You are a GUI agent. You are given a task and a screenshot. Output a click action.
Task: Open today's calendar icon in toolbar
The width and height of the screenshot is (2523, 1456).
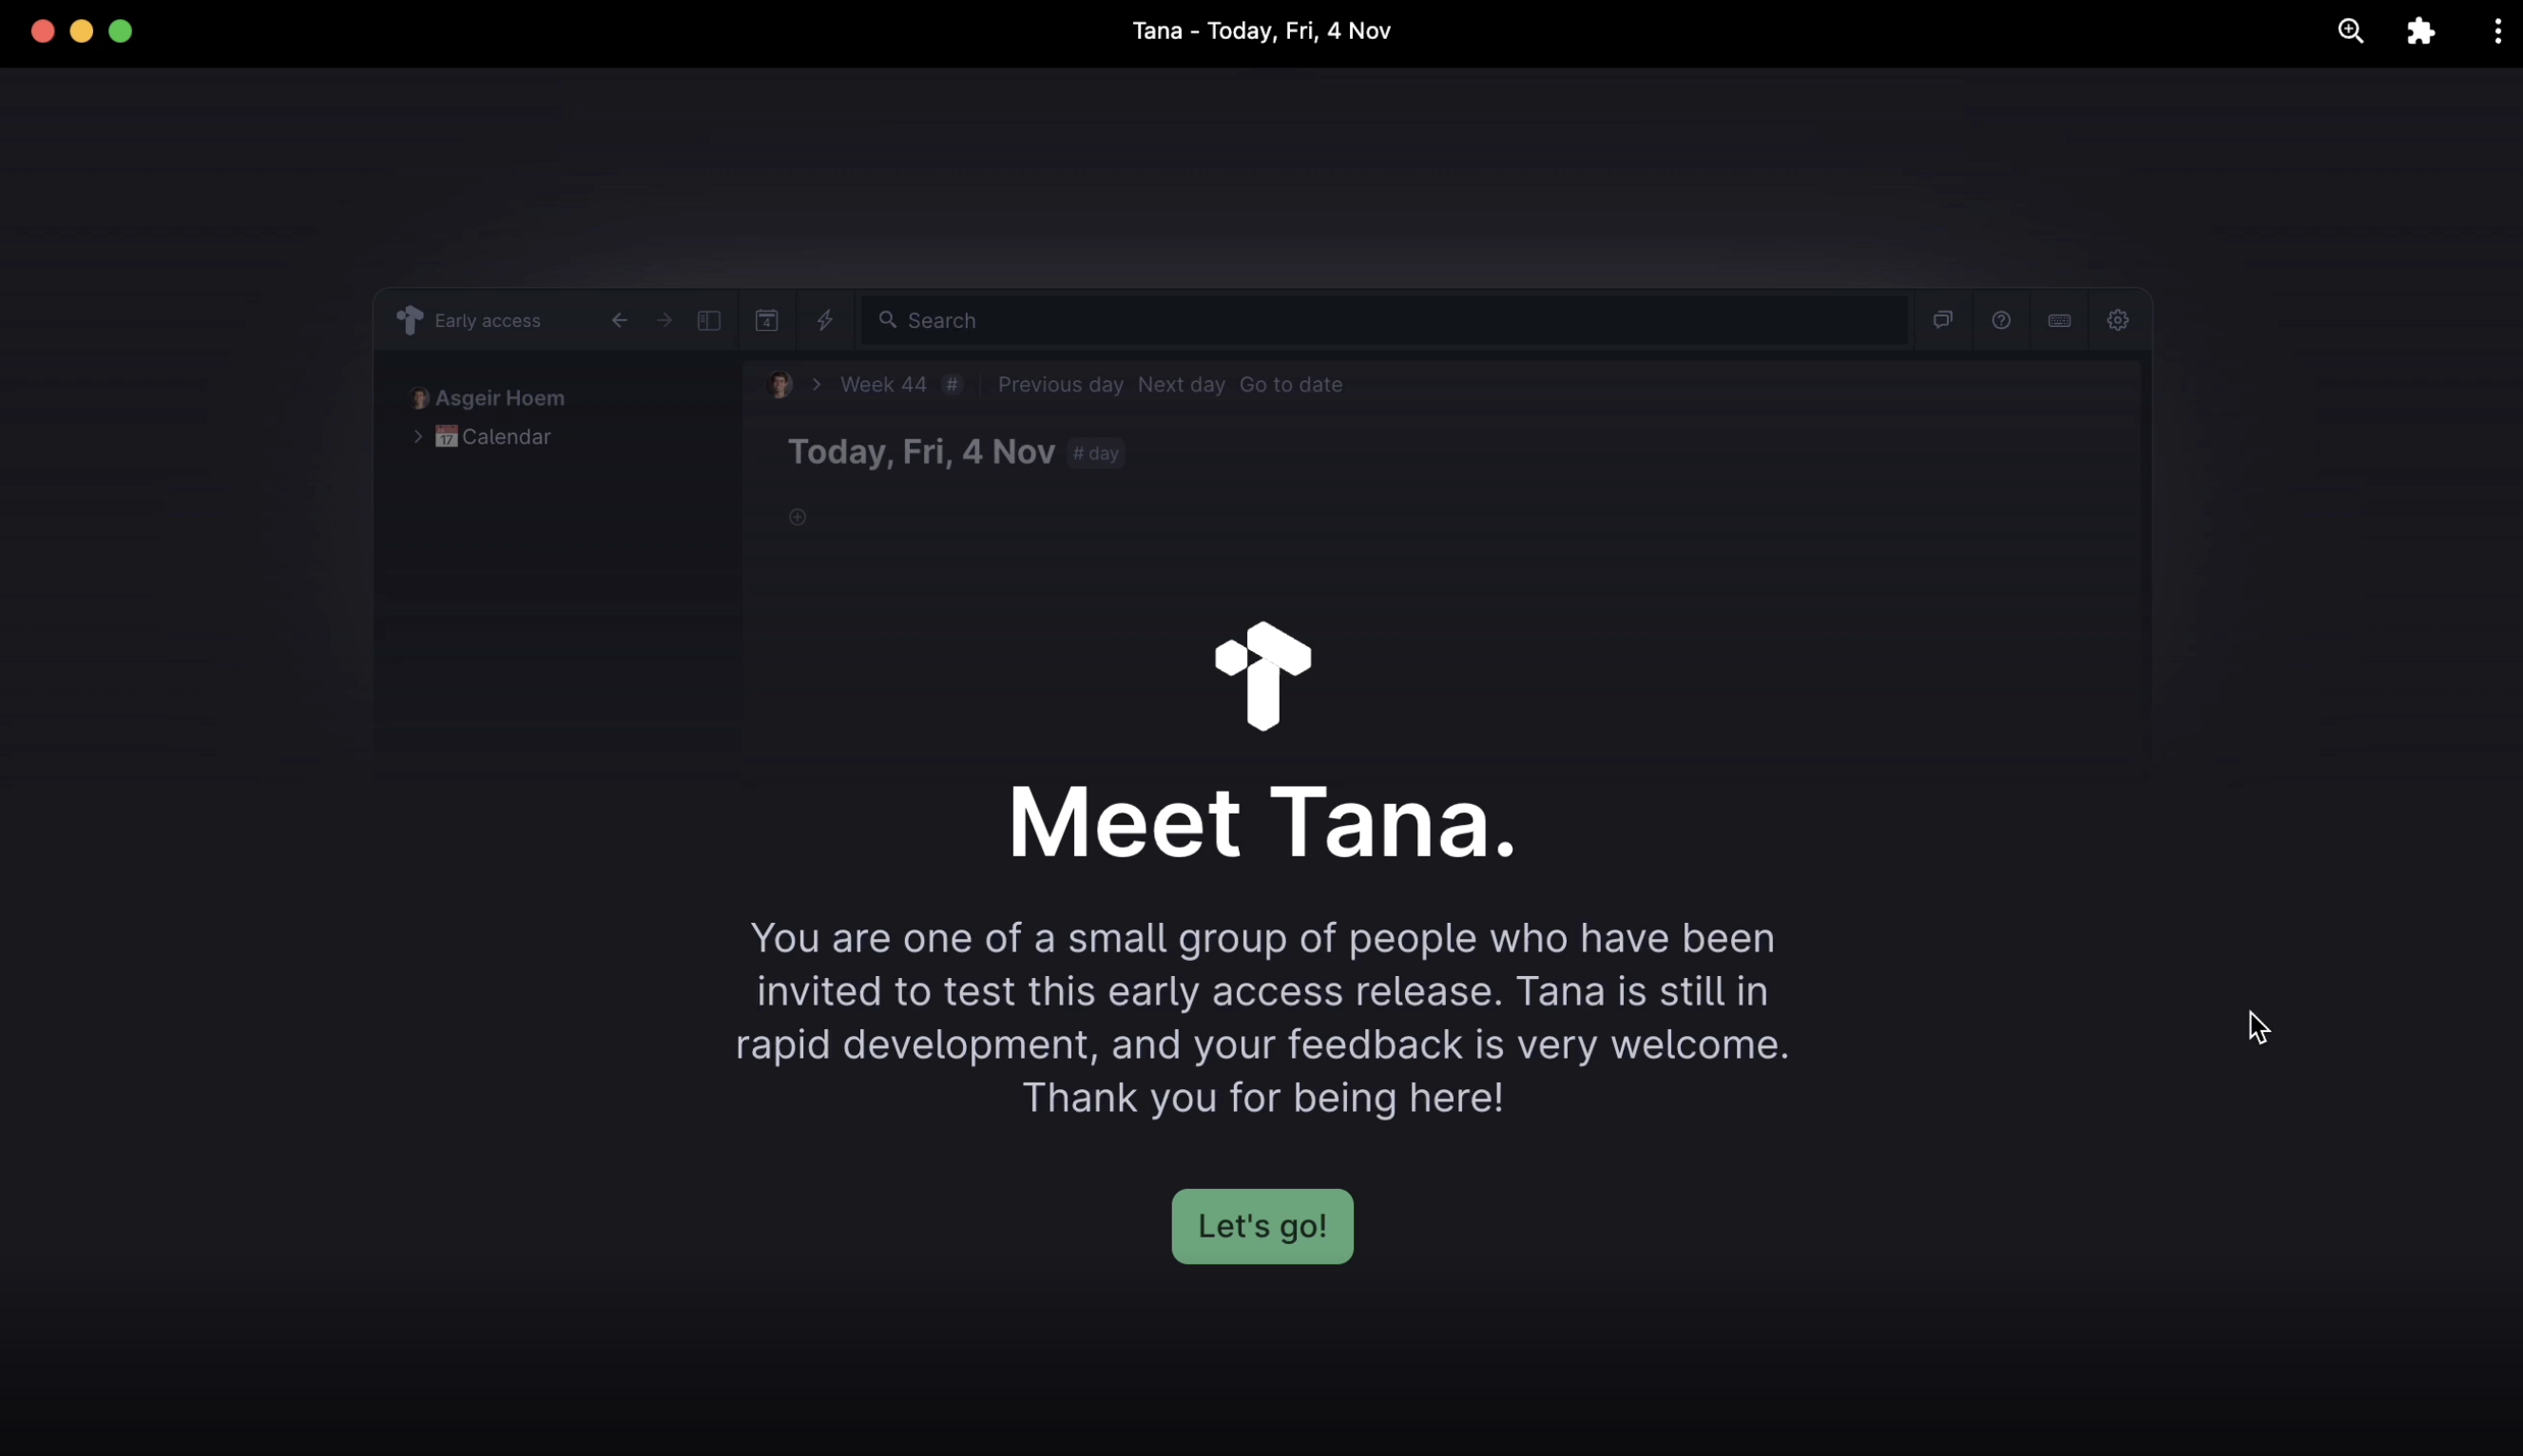pyautogui.click(x=767, y=320)
